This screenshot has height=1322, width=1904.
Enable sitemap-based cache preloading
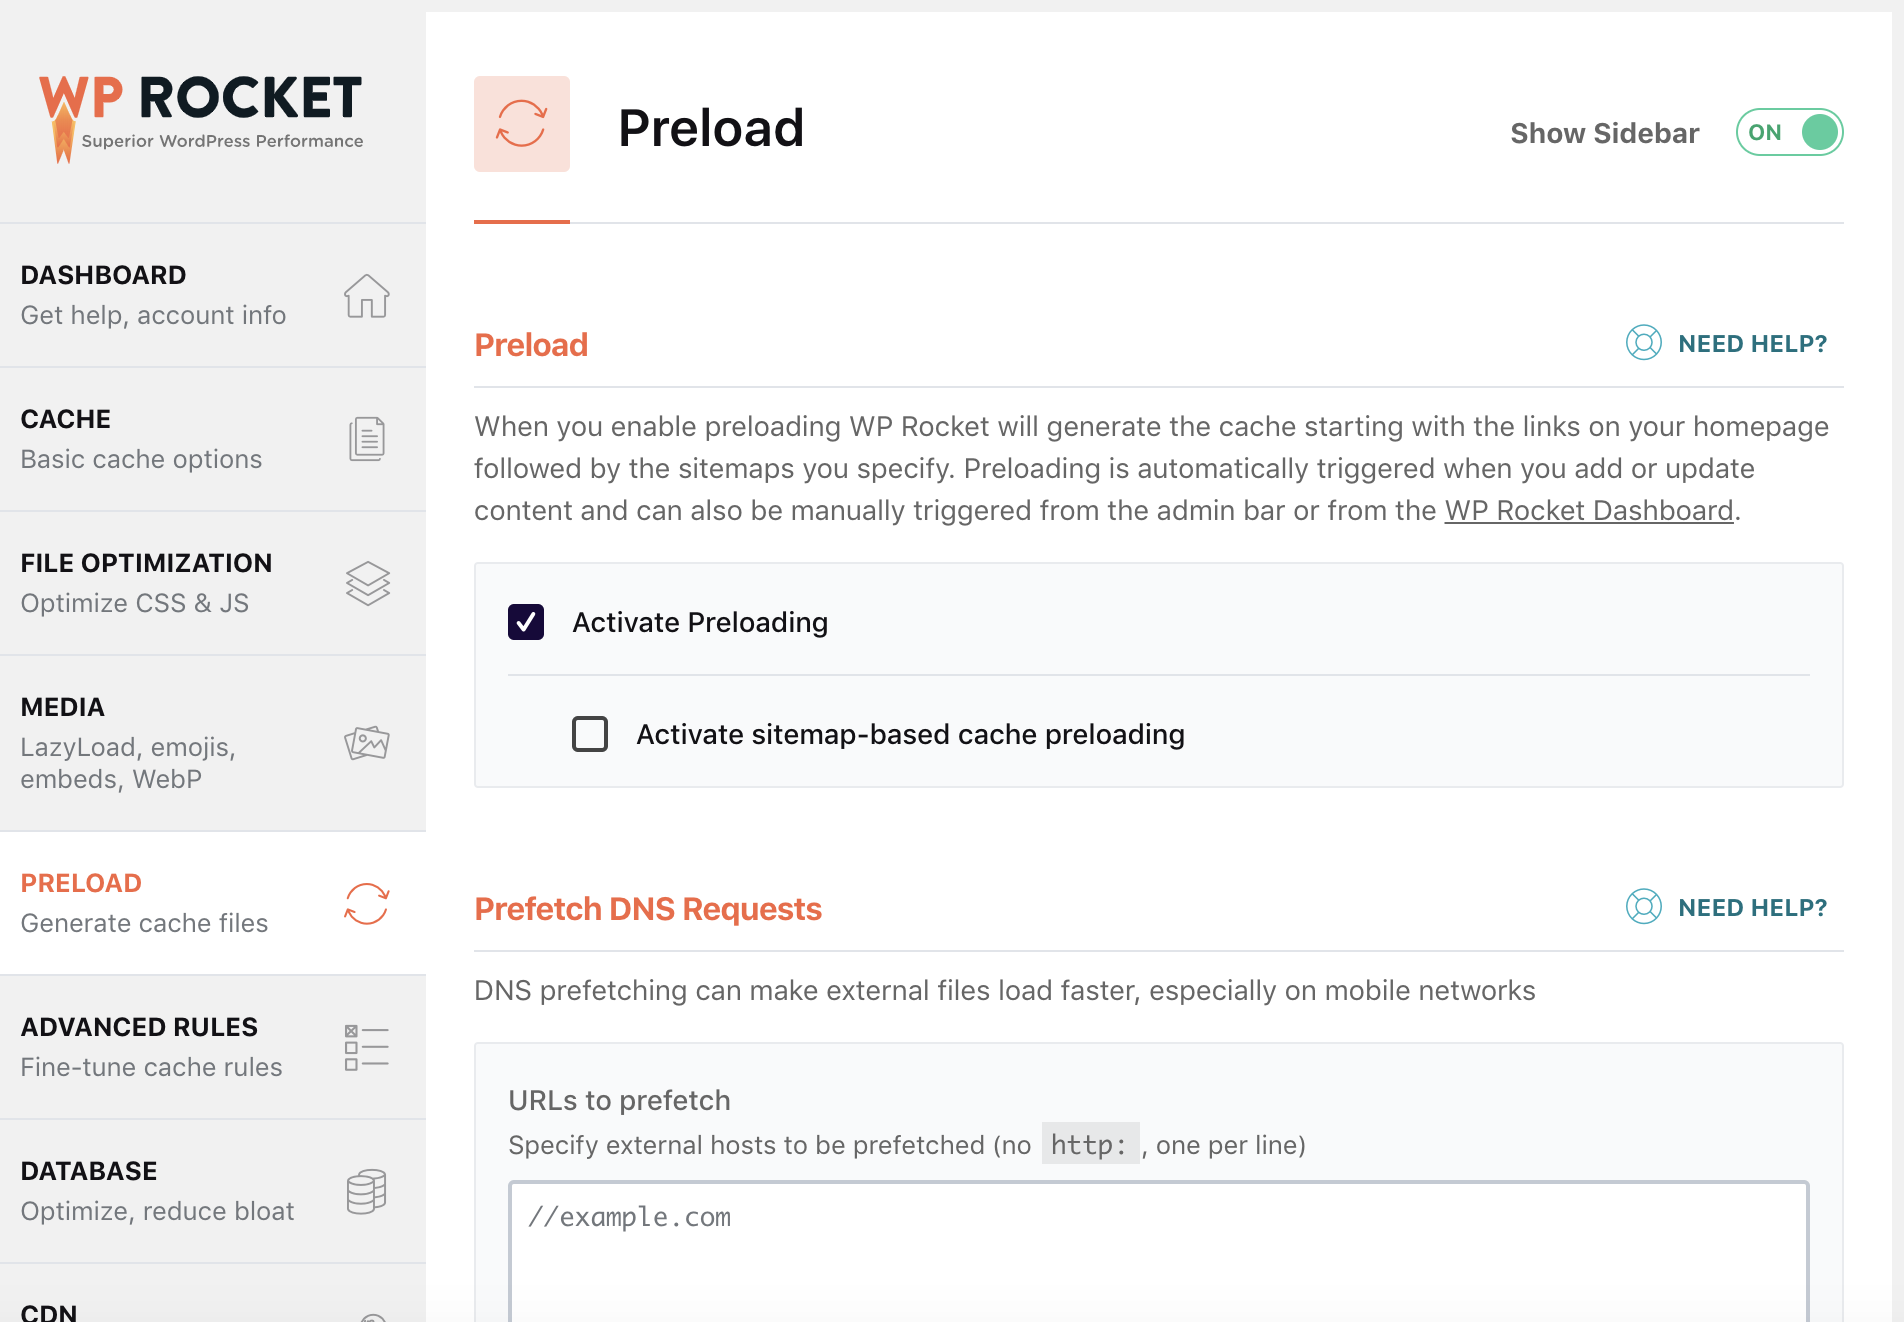[590, 733]
